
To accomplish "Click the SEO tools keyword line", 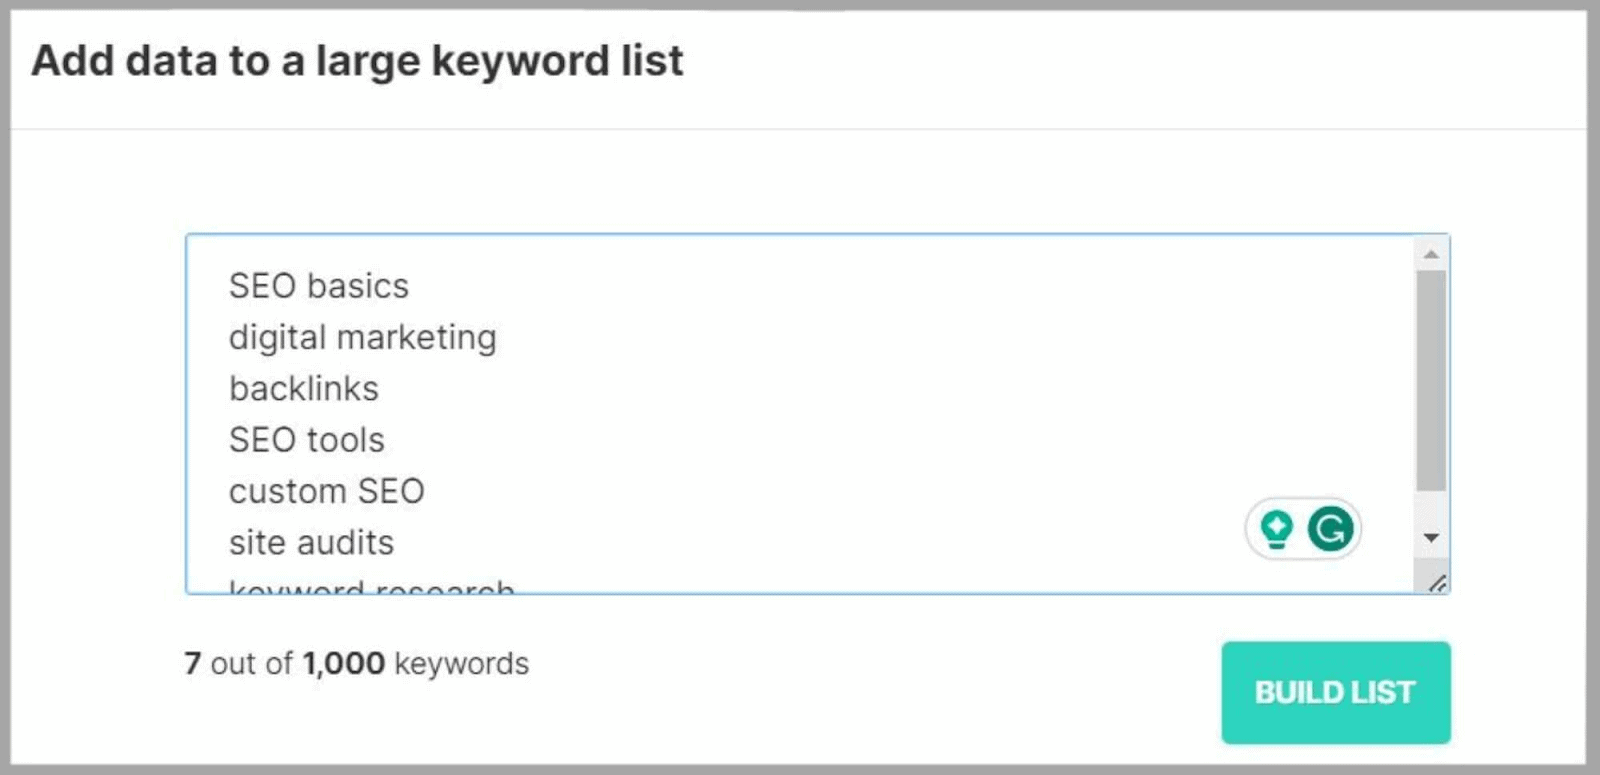I will (306, 440).
